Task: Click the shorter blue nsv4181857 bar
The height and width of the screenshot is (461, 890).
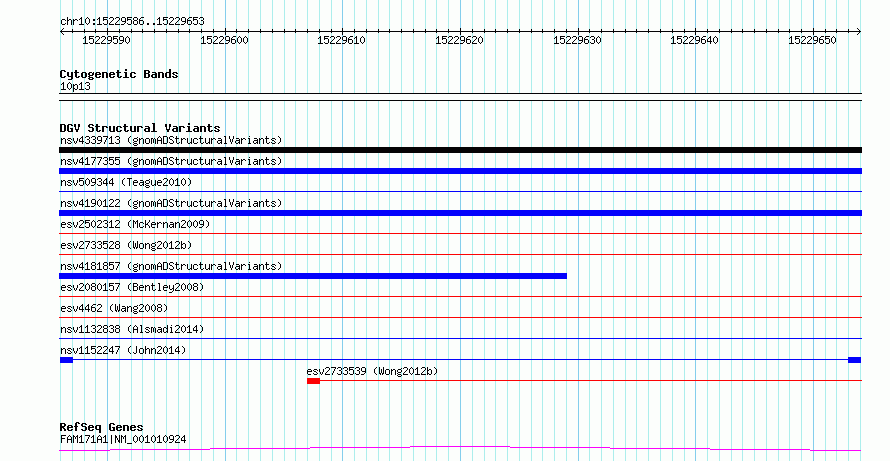Action: (313, 276)
